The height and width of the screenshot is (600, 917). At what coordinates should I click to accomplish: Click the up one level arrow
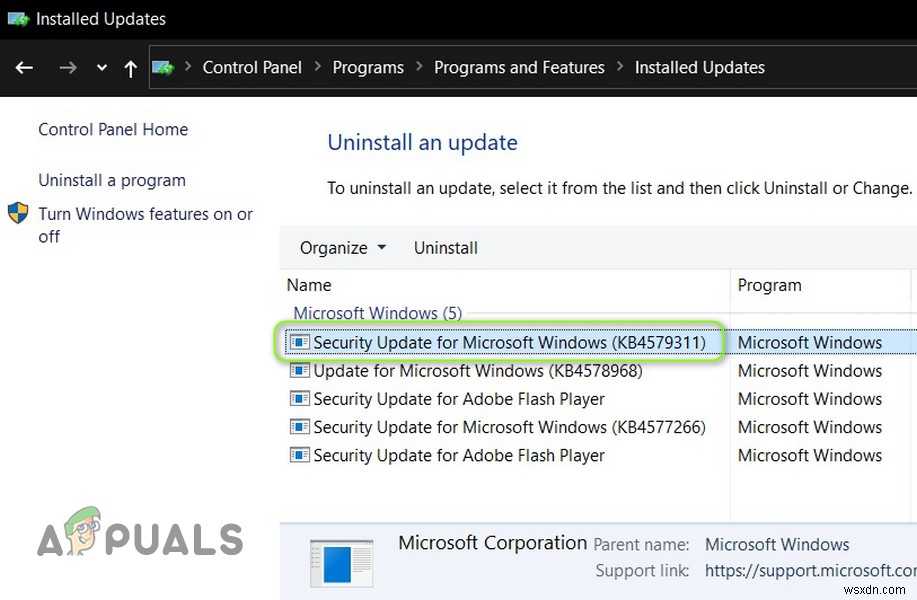coord(131,67)
